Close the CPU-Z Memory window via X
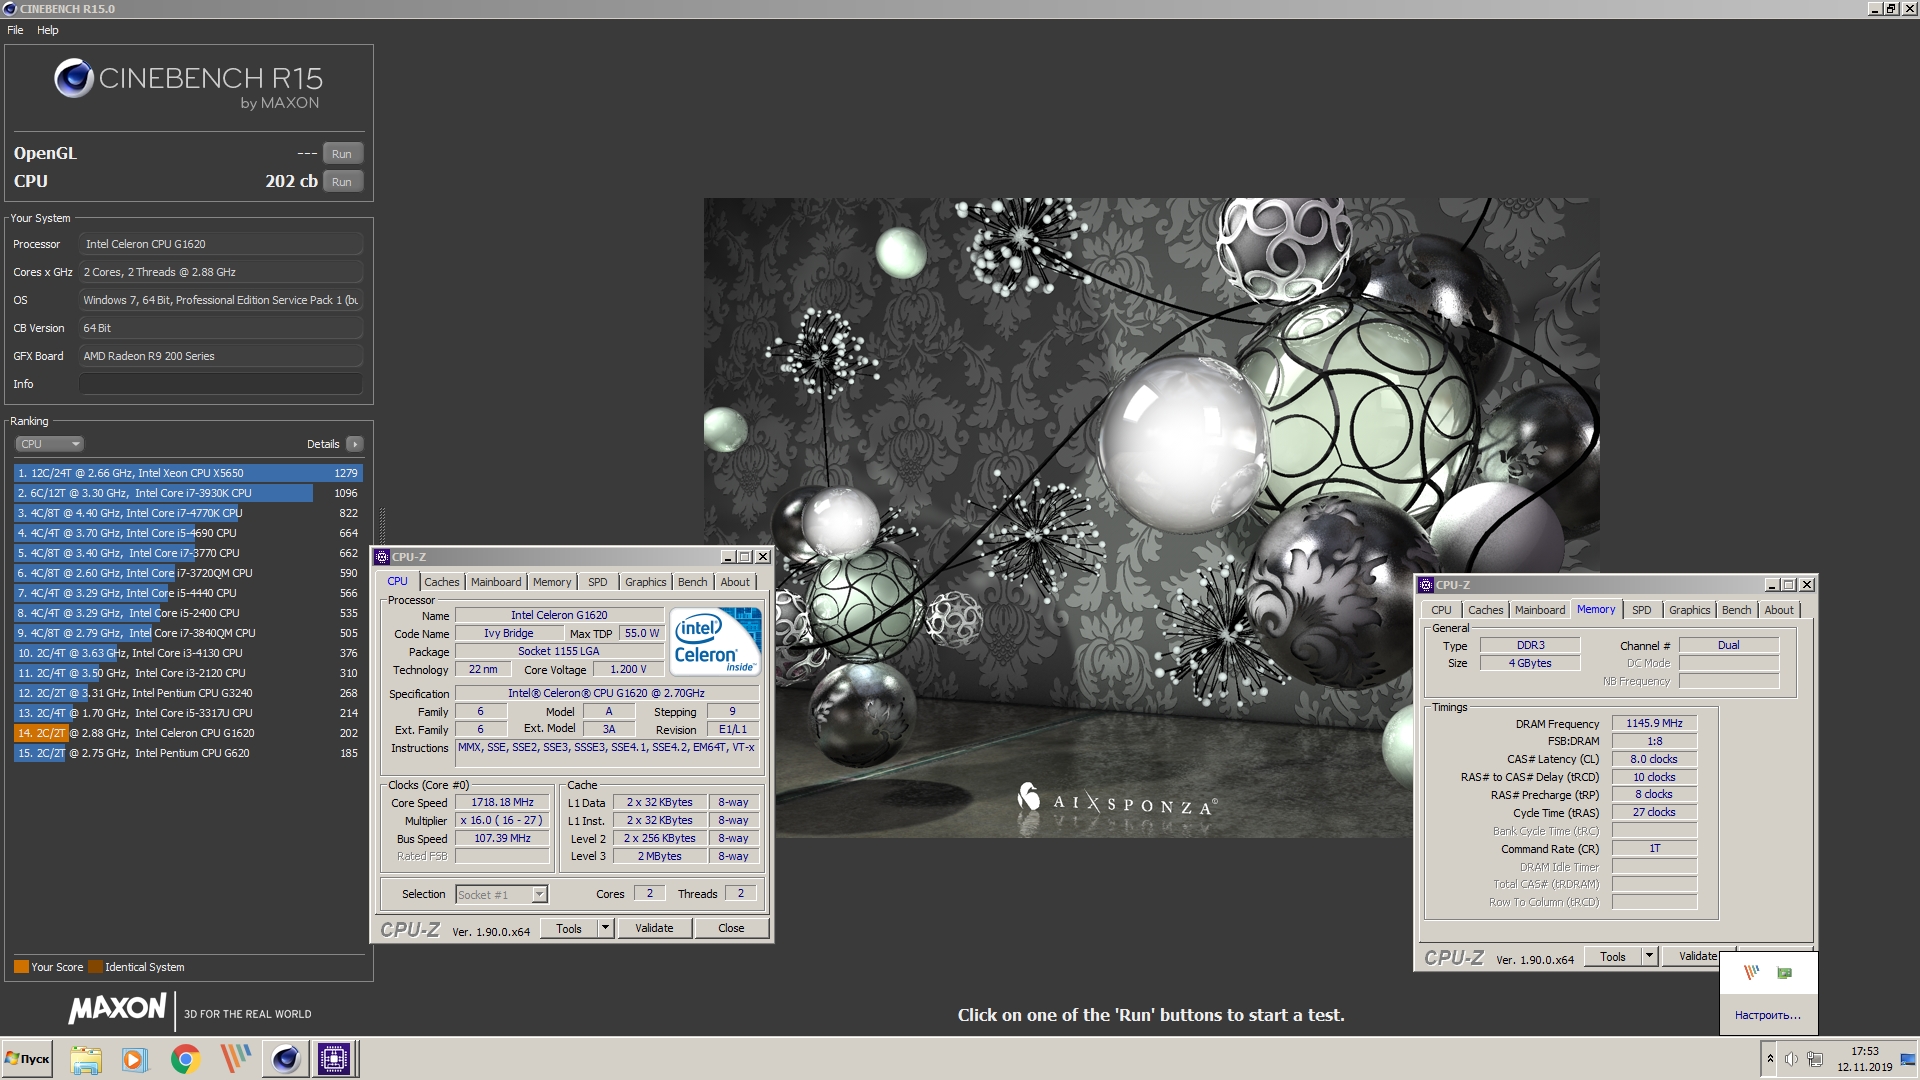 click(1806, 585)
